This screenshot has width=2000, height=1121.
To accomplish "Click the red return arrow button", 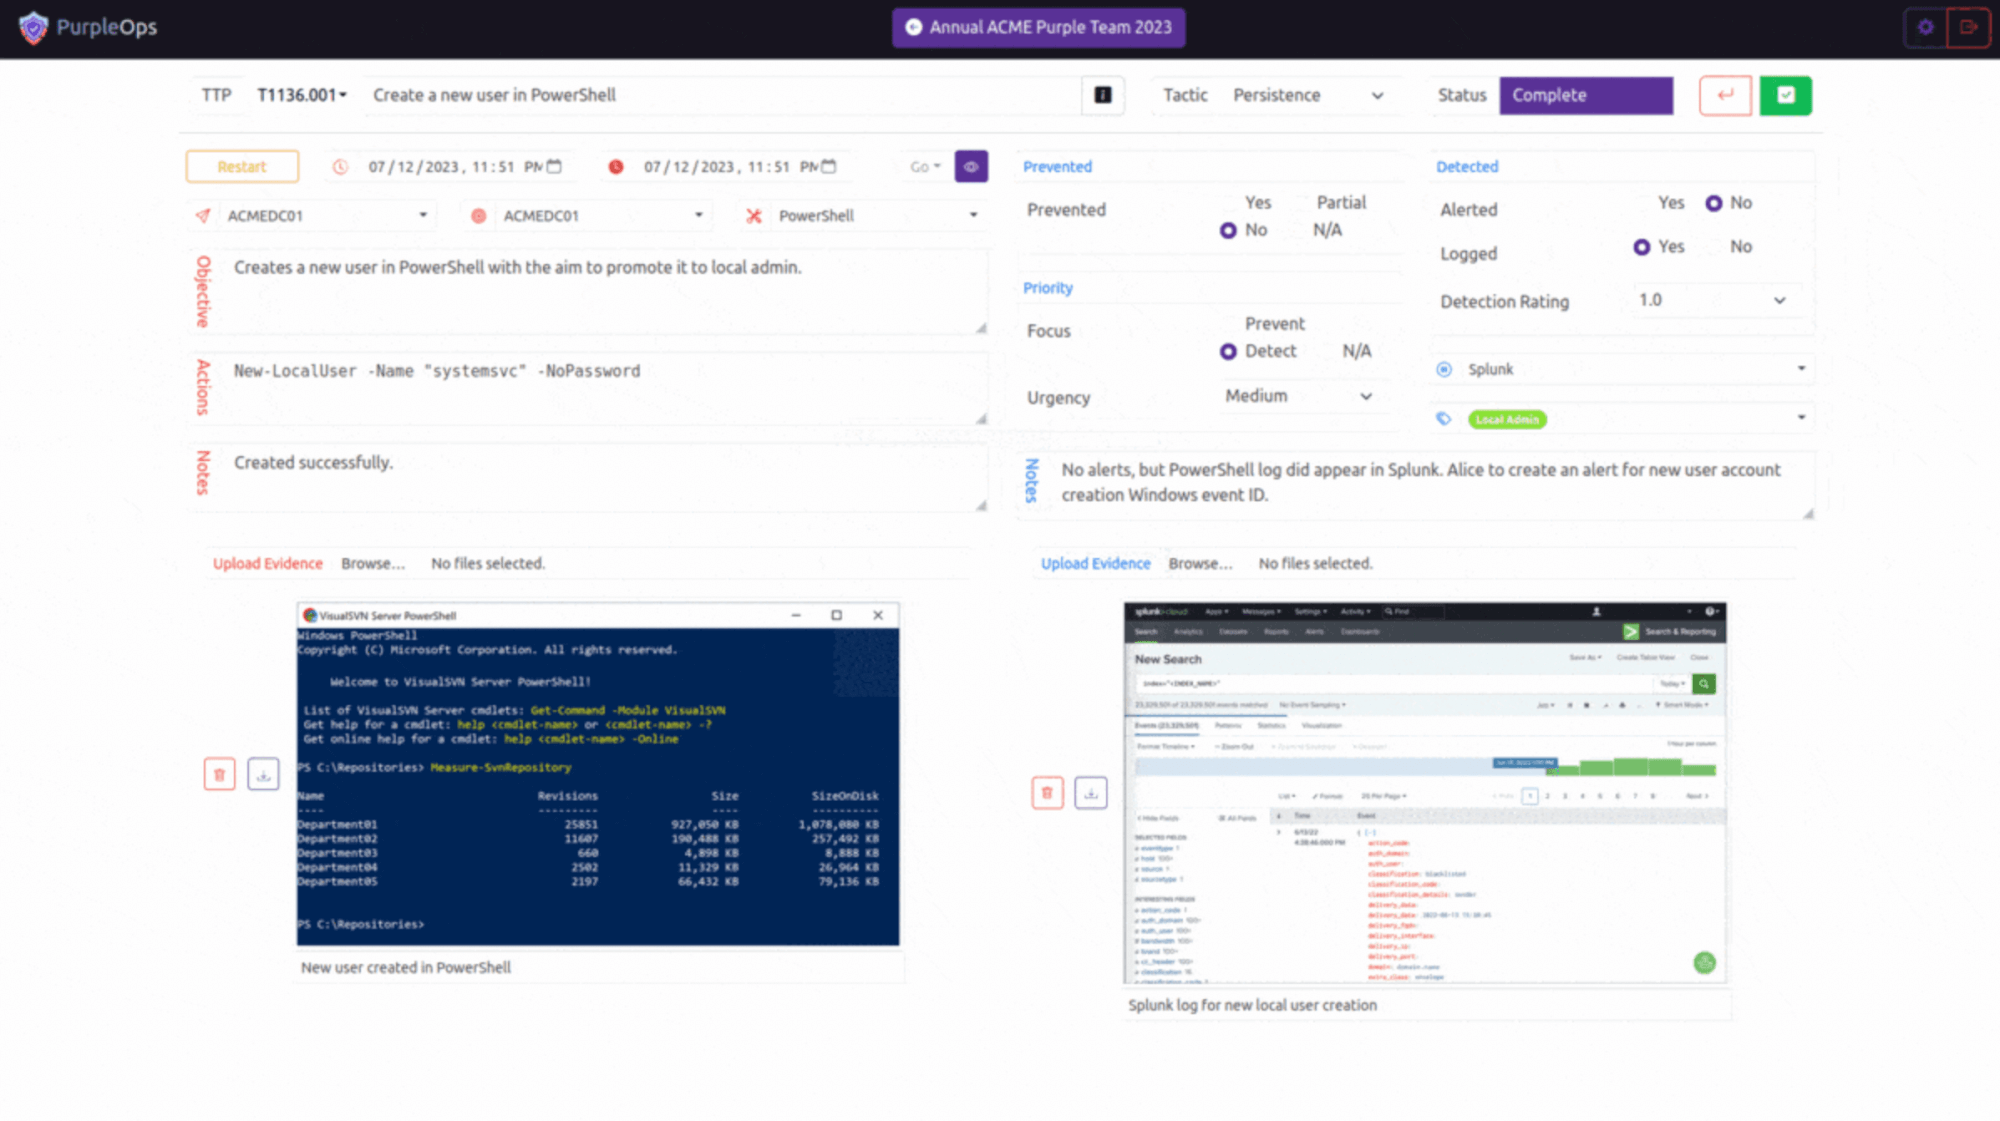I will 1725,95.
